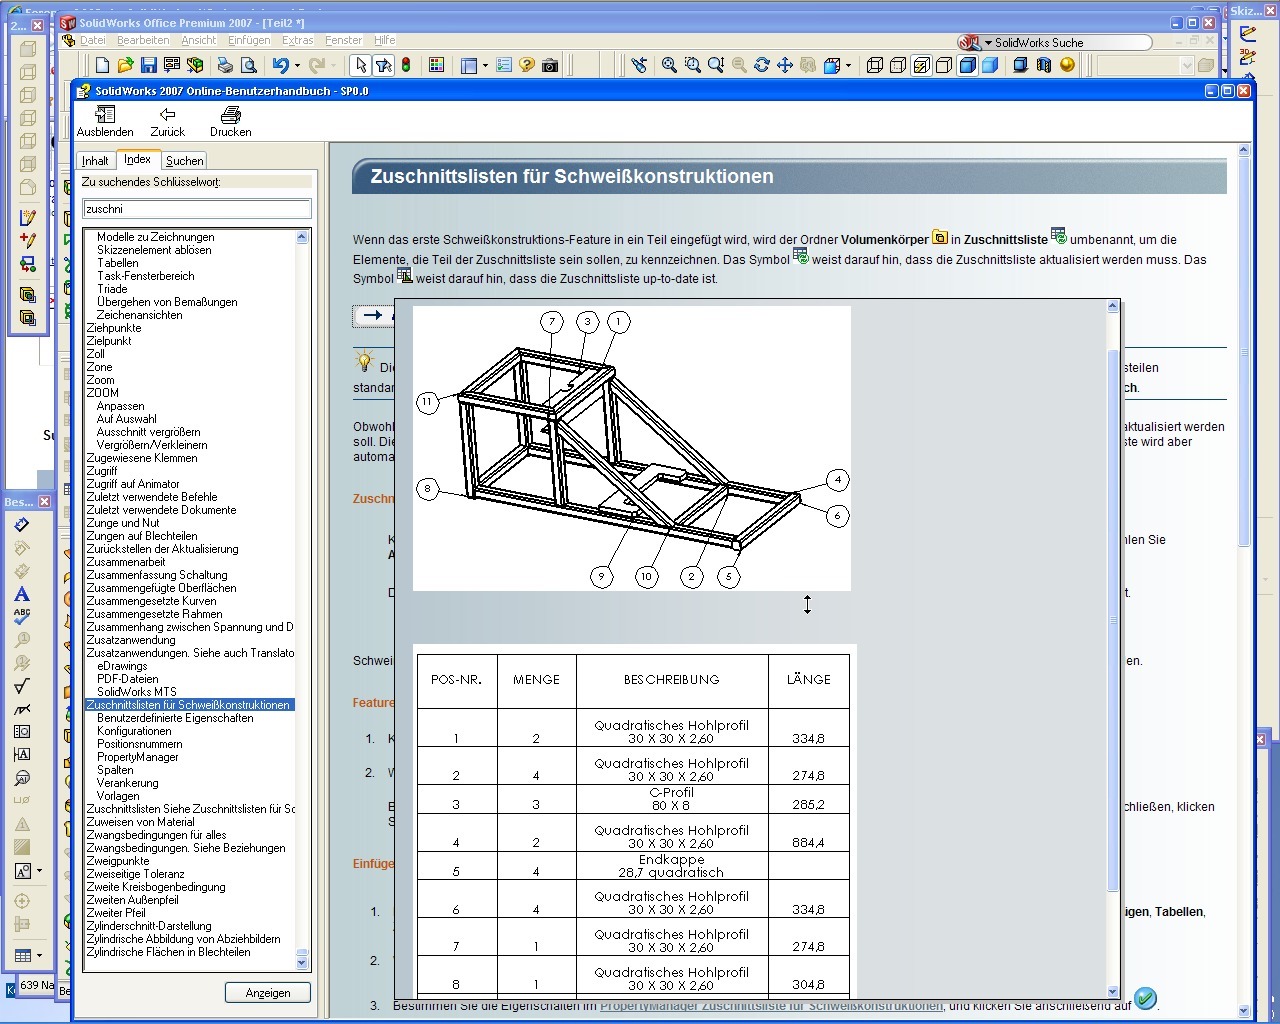
Task: Toggle the Shaded With Edges display mode
Action: point(967,65)
